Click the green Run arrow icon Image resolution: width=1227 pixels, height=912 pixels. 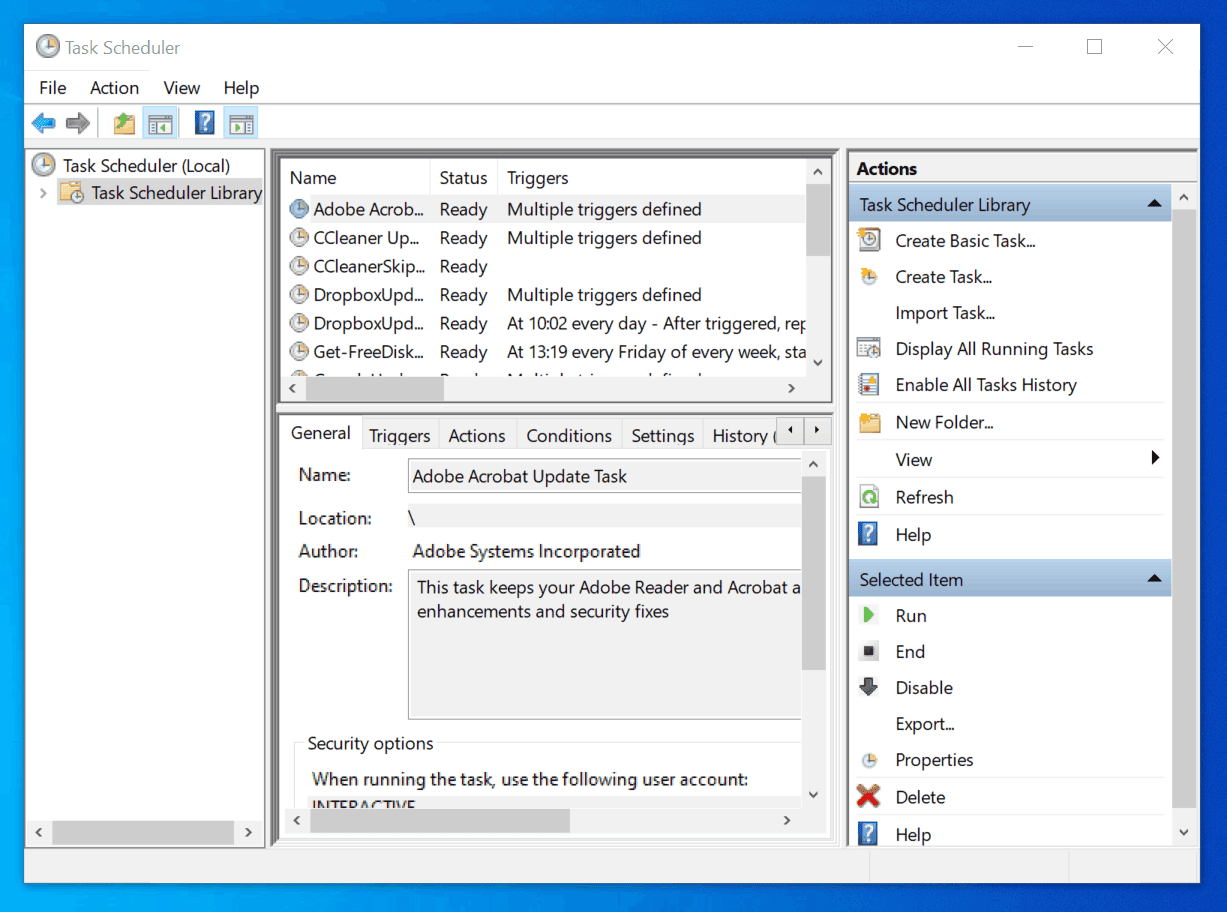point(870,616)
